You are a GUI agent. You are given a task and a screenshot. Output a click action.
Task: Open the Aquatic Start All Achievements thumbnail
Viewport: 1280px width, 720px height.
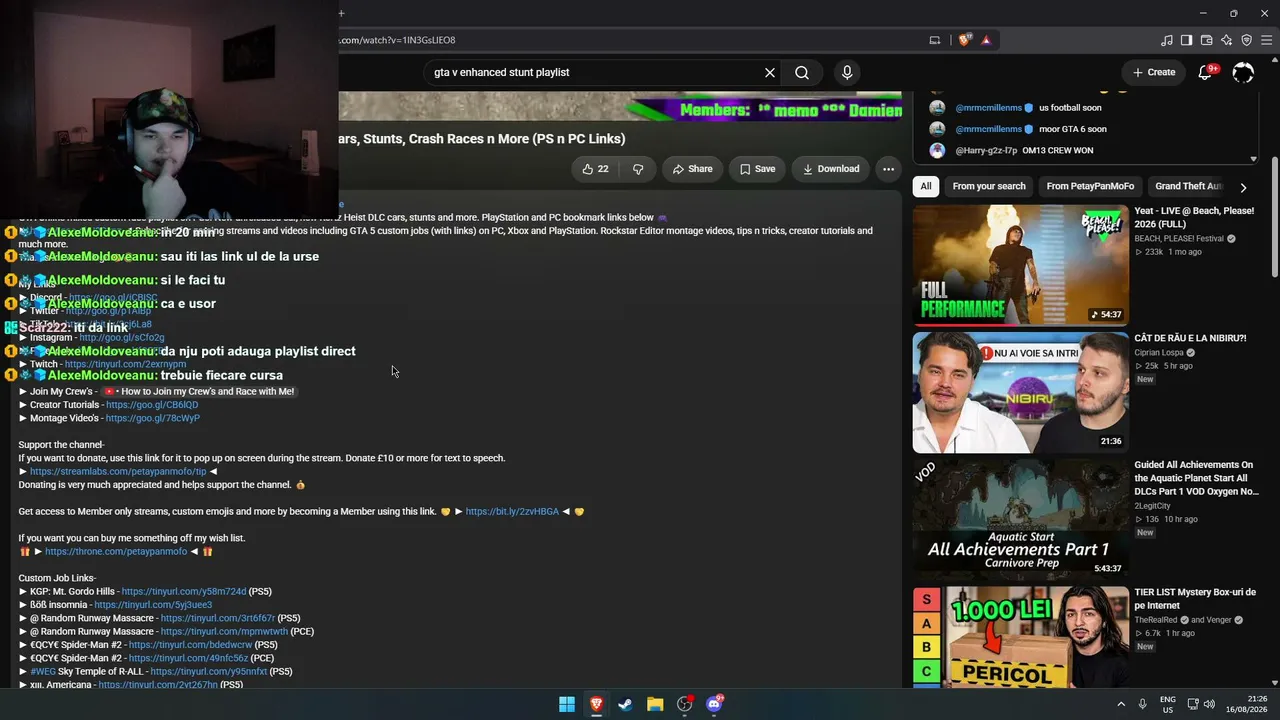(1020, 519)
